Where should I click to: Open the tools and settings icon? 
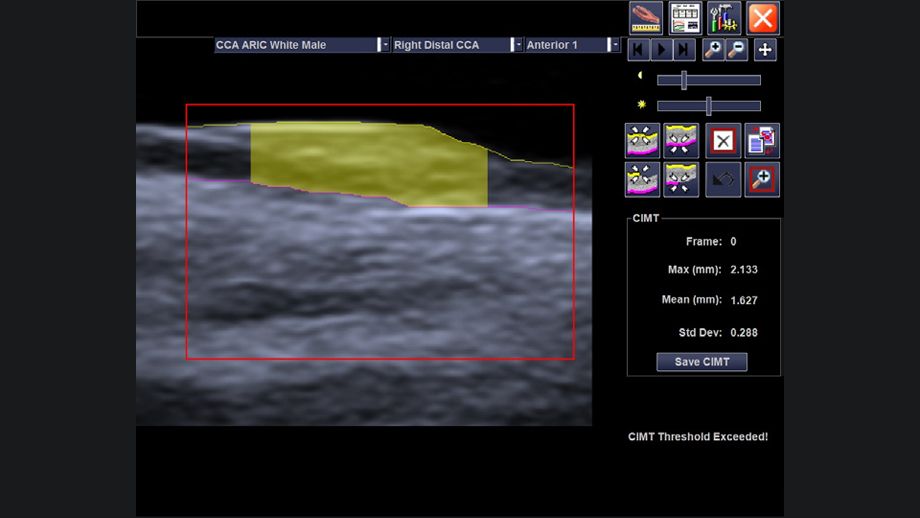(723, 18)
